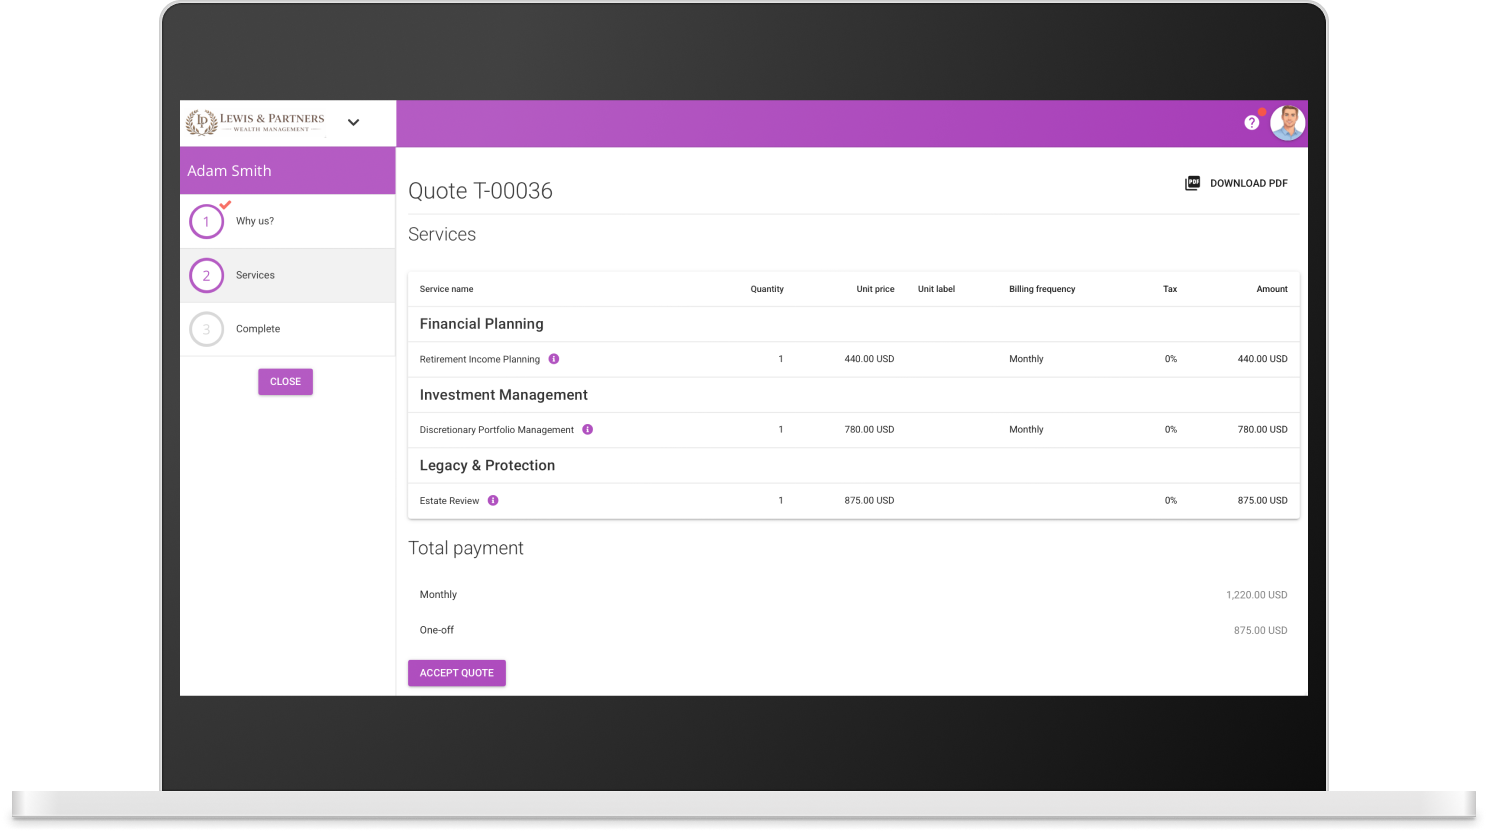Image resolution: width=1488 pixels, height=831 pixels.
Task: Click the help question mark icon
Action: point(1251,122)
